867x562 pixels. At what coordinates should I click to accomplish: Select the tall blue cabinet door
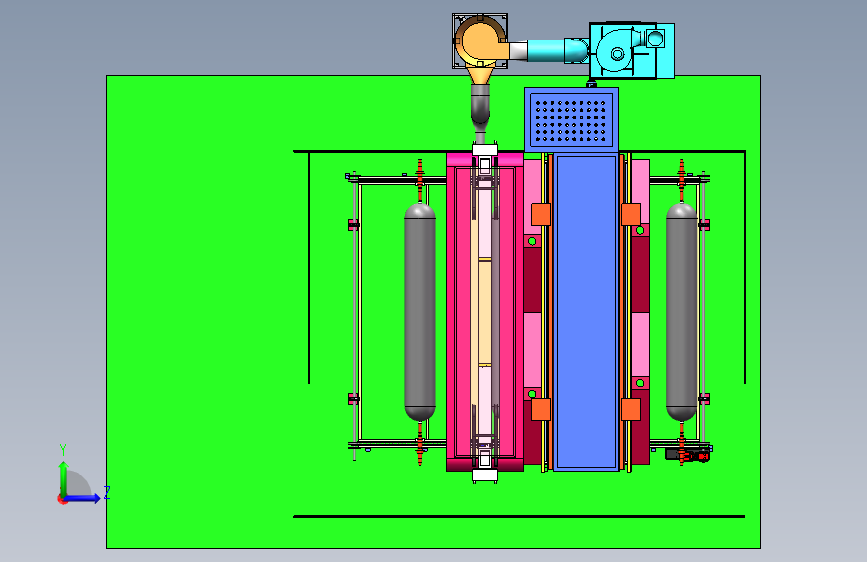point(586,313)
